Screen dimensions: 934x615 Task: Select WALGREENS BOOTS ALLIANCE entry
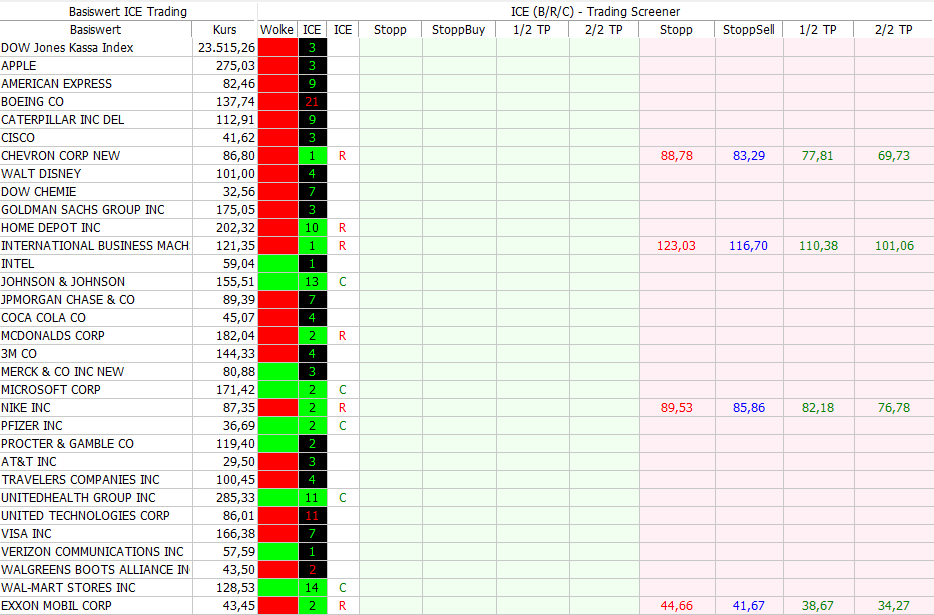point(95,570)
